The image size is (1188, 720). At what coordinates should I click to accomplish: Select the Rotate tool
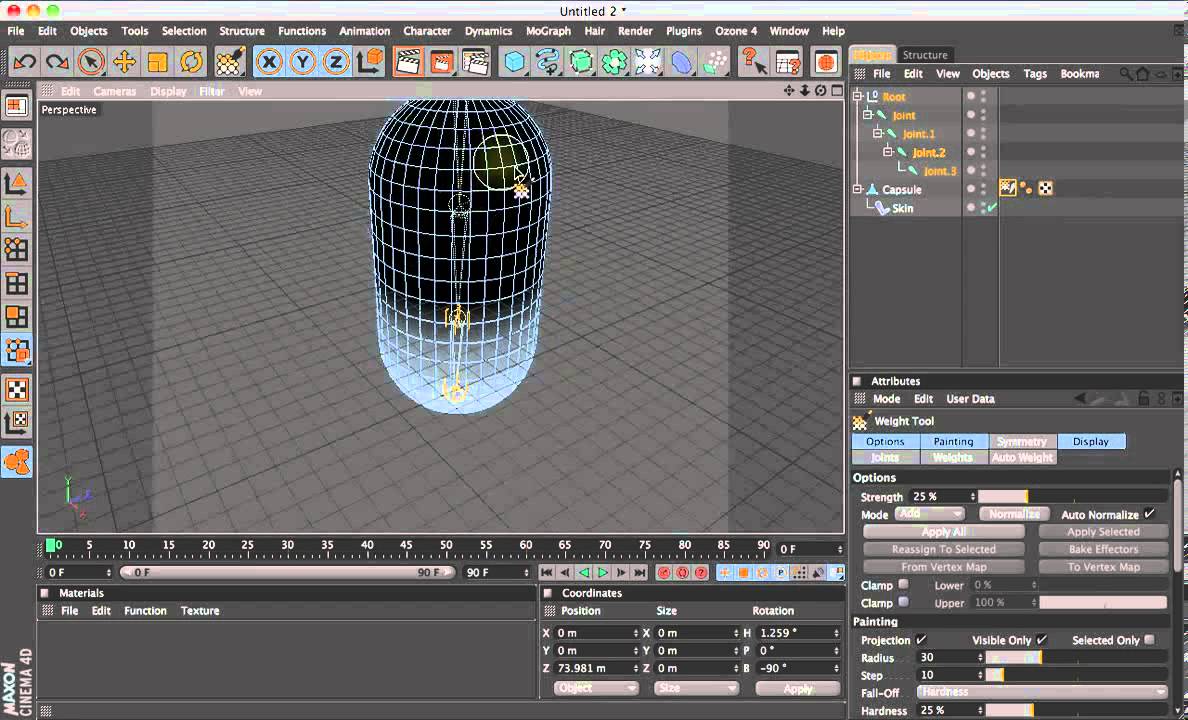191,62
